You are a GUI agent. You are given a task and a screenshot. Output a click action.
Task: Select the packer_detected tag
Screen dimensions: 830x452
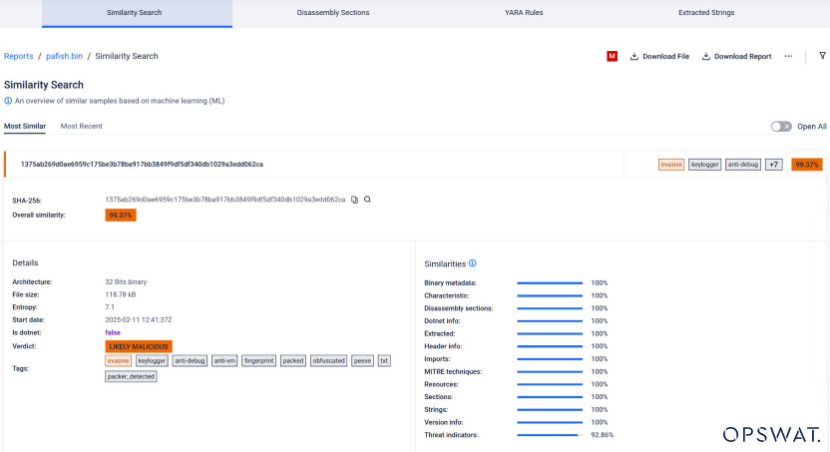tap(131, 376)
